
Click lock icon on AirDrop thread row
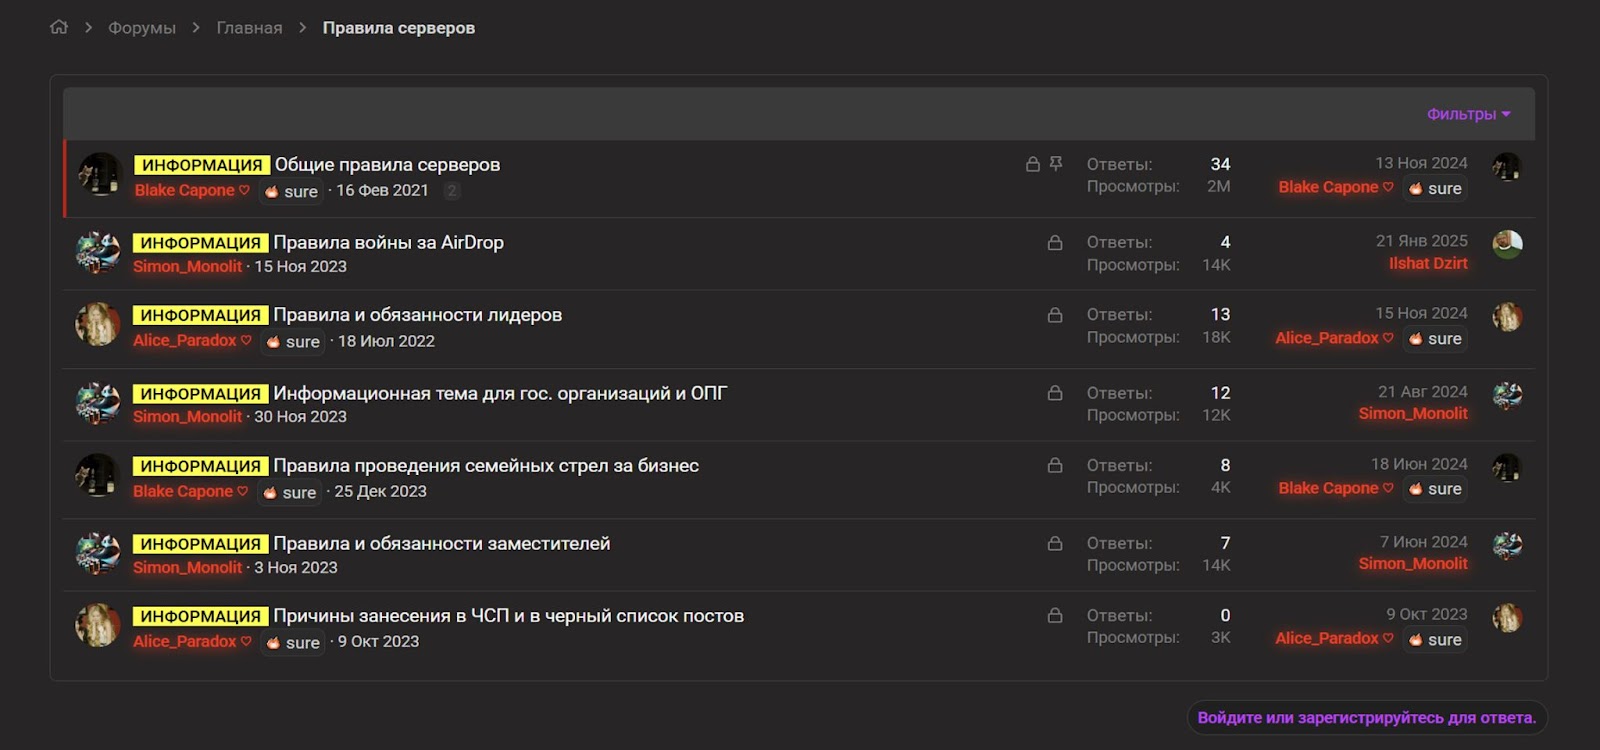[x=1055, y=242]
